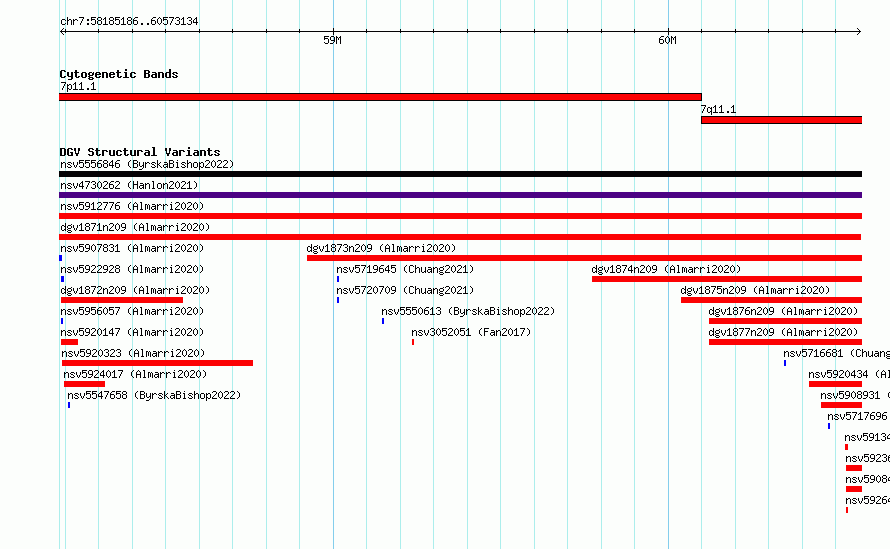Image resolution: width=890 pixels, height=549 pixels.
Task: Open the nsv5908931 variant label
Action: point(855,396)
